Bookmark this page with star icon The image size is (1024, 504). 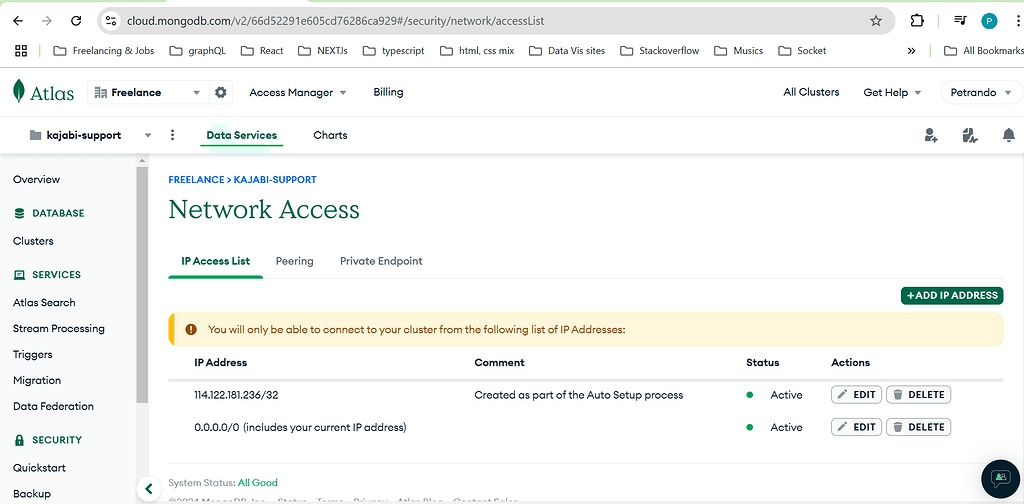tap(876, 21)
